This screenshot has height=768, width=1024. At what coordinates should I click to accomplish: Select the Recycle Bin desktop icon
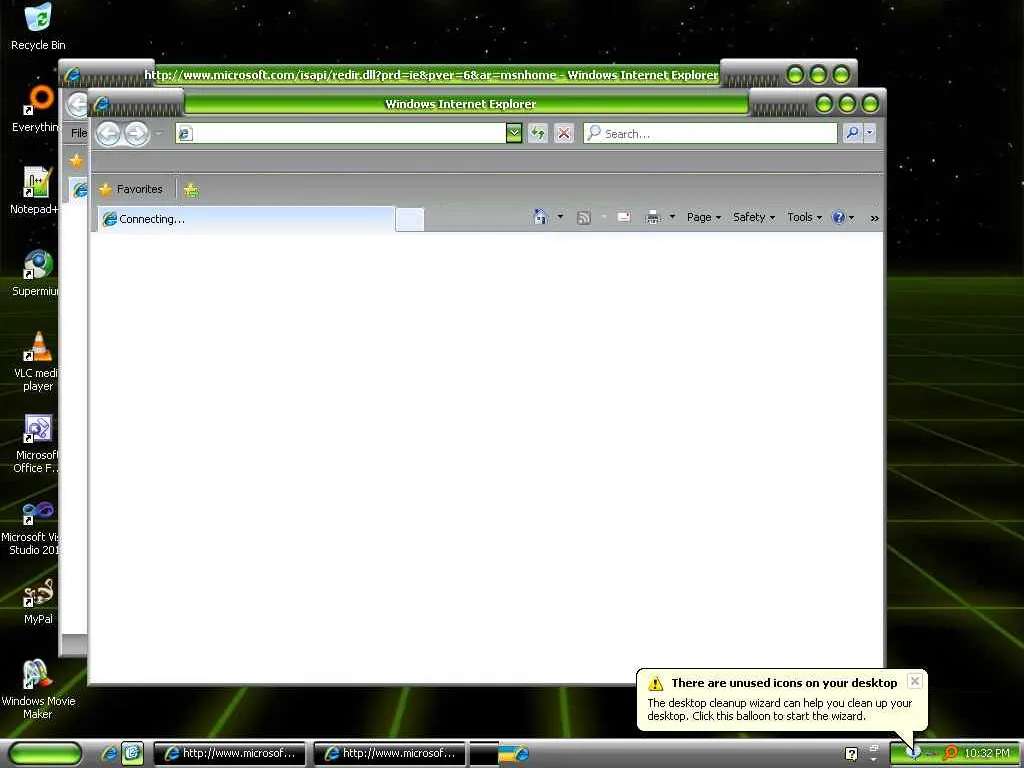pyautogui.click(x=38, y=27)
